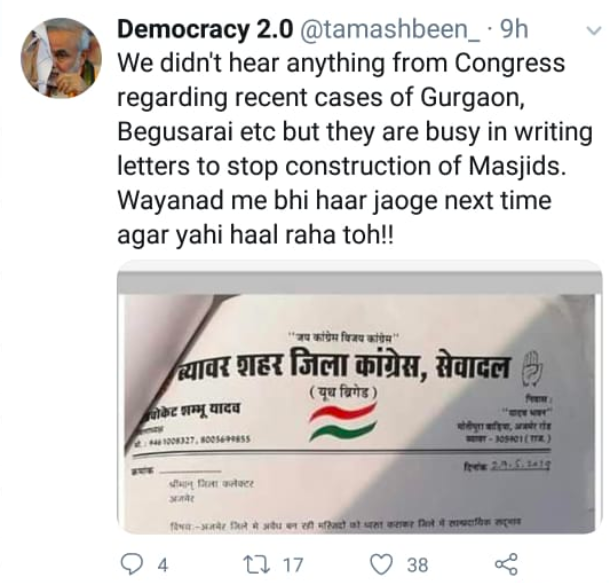This screenshot has height=583, width=612.
Task: Click the tricolor flag graphic in letter
Action: [x=343, y=422]
